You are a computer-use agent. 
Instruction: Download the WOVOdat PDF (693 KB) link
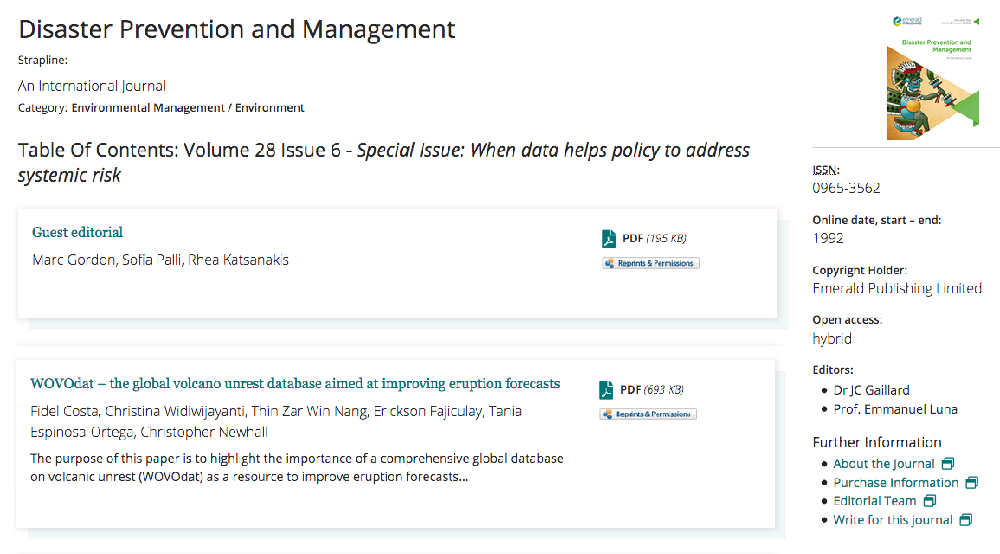(651, 390)
